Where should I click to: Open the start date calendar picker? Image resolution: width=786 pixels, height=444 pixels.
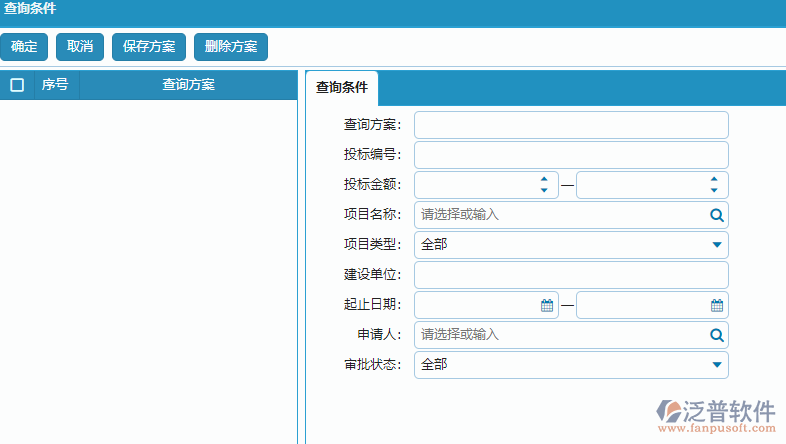546,305
